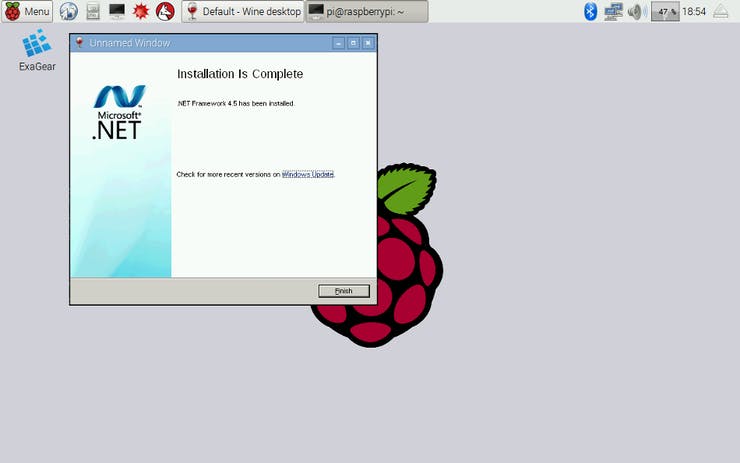Open the ExaGear desktop shortcut
This screenshot has height=463, width=740.
coord(36,51)
